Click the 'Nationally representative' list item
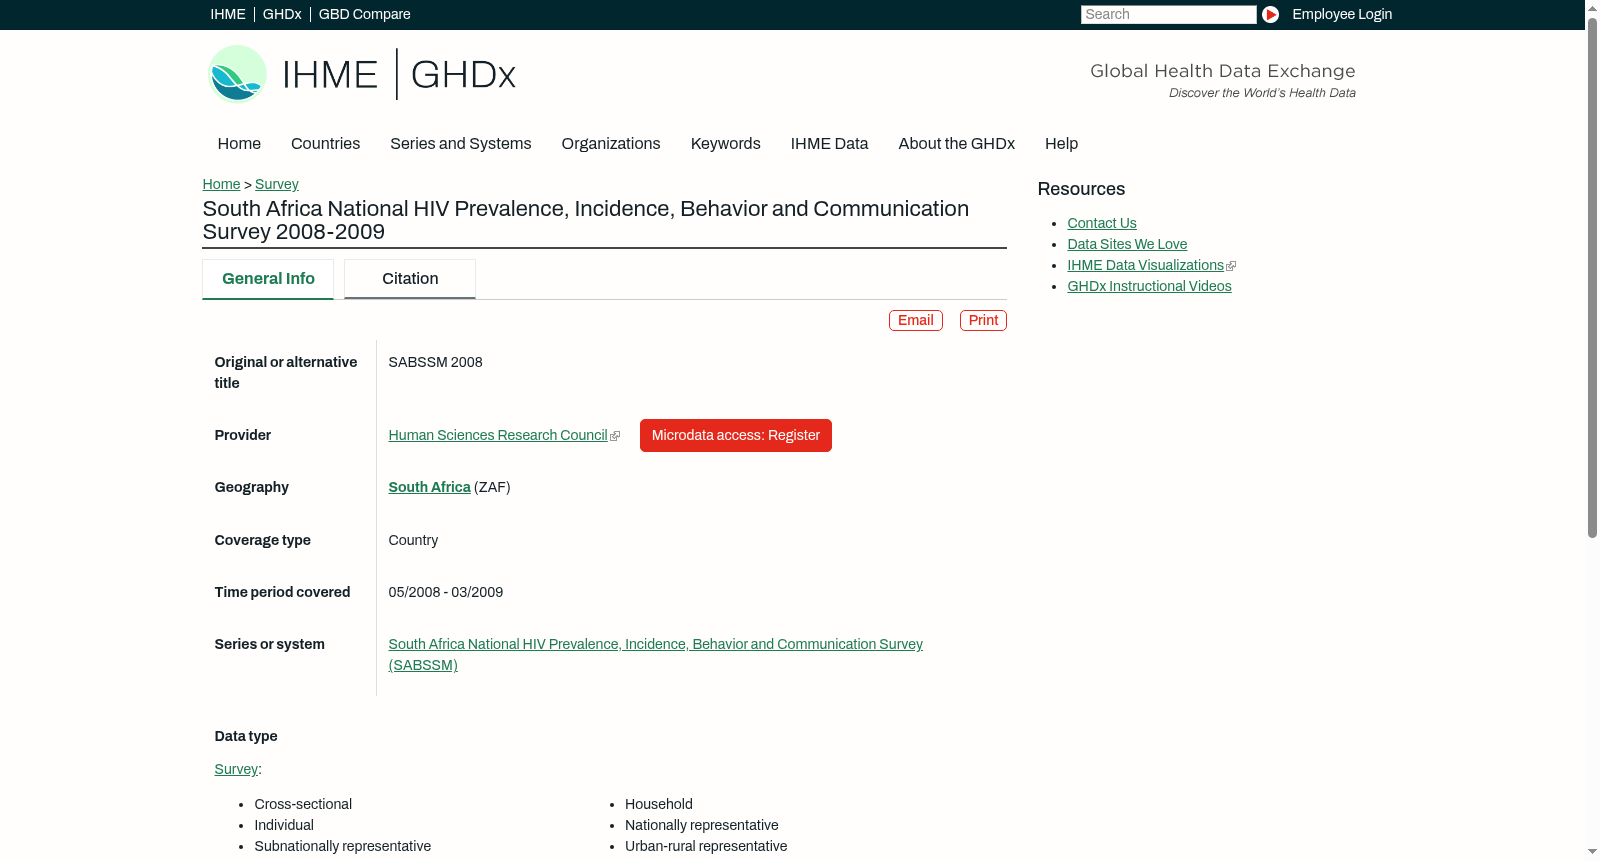 [702, 825]
